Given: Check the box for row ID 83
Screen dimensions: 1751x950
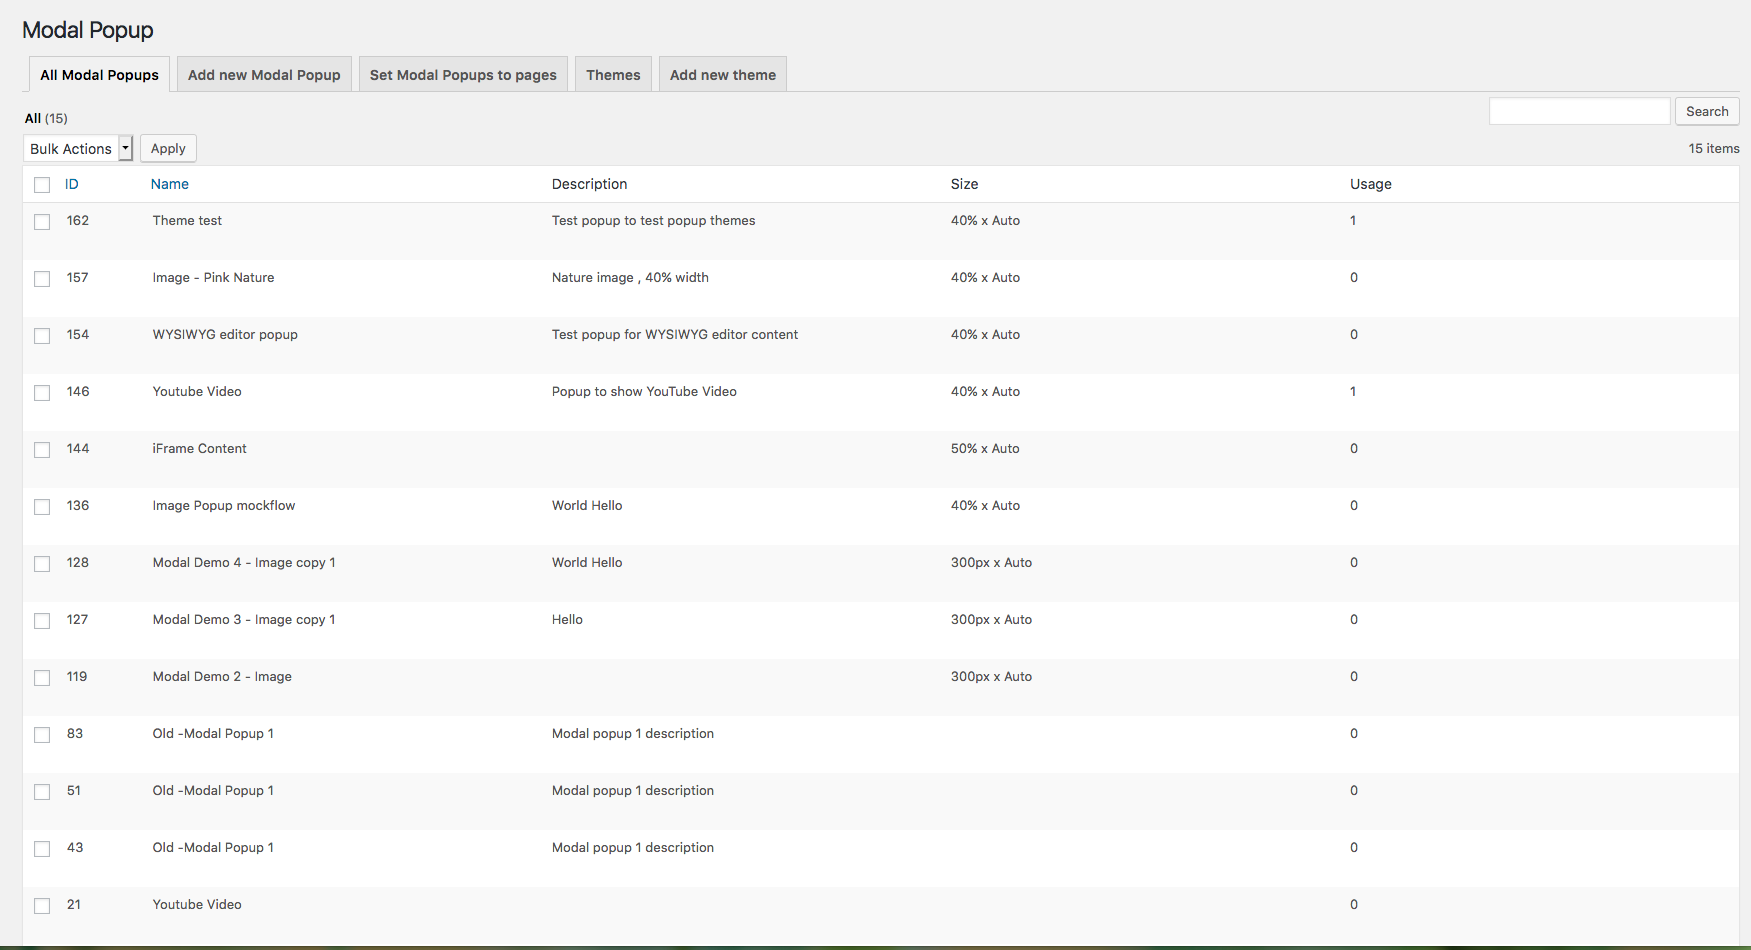Looking at the screenshot, I should (x=42, y=735).
